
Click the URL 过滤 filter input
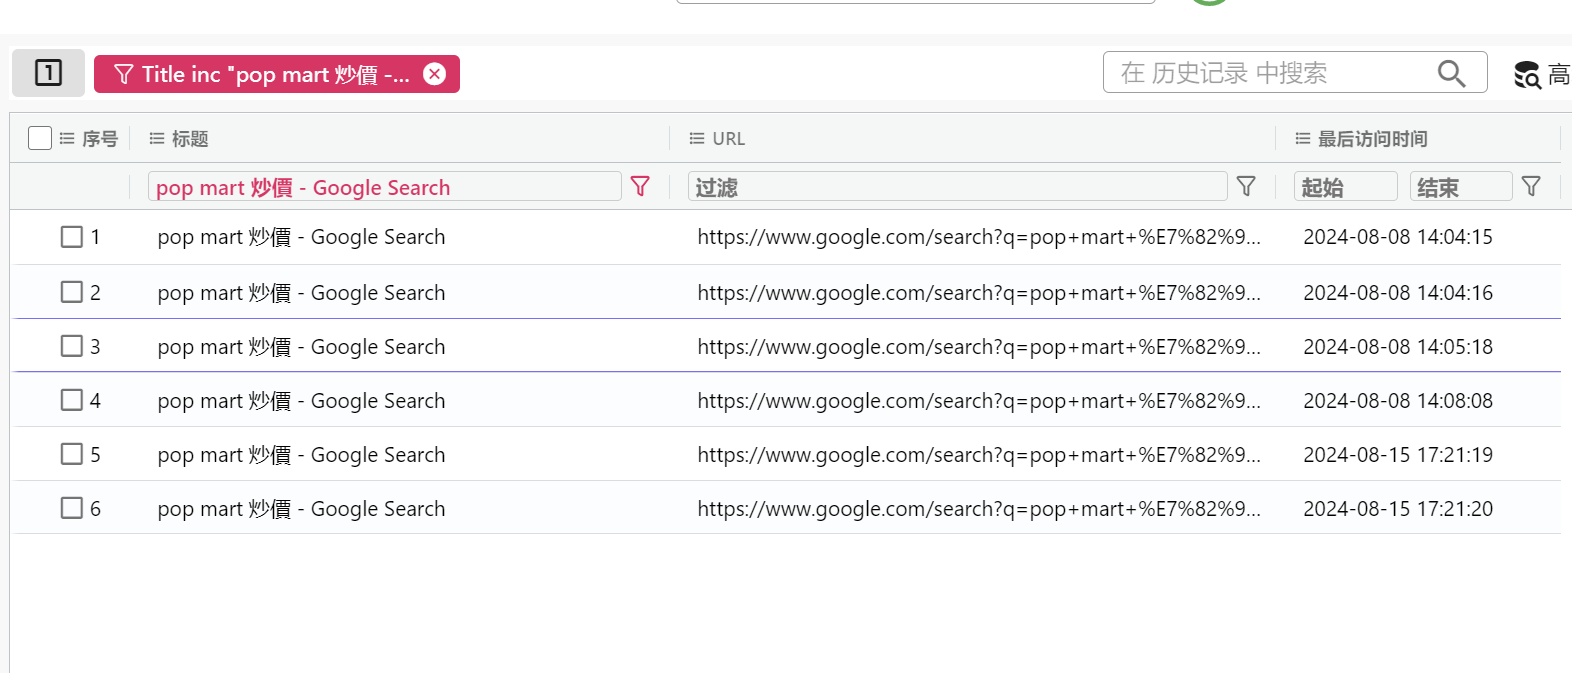pyautogui.click(x=957, y=187)
